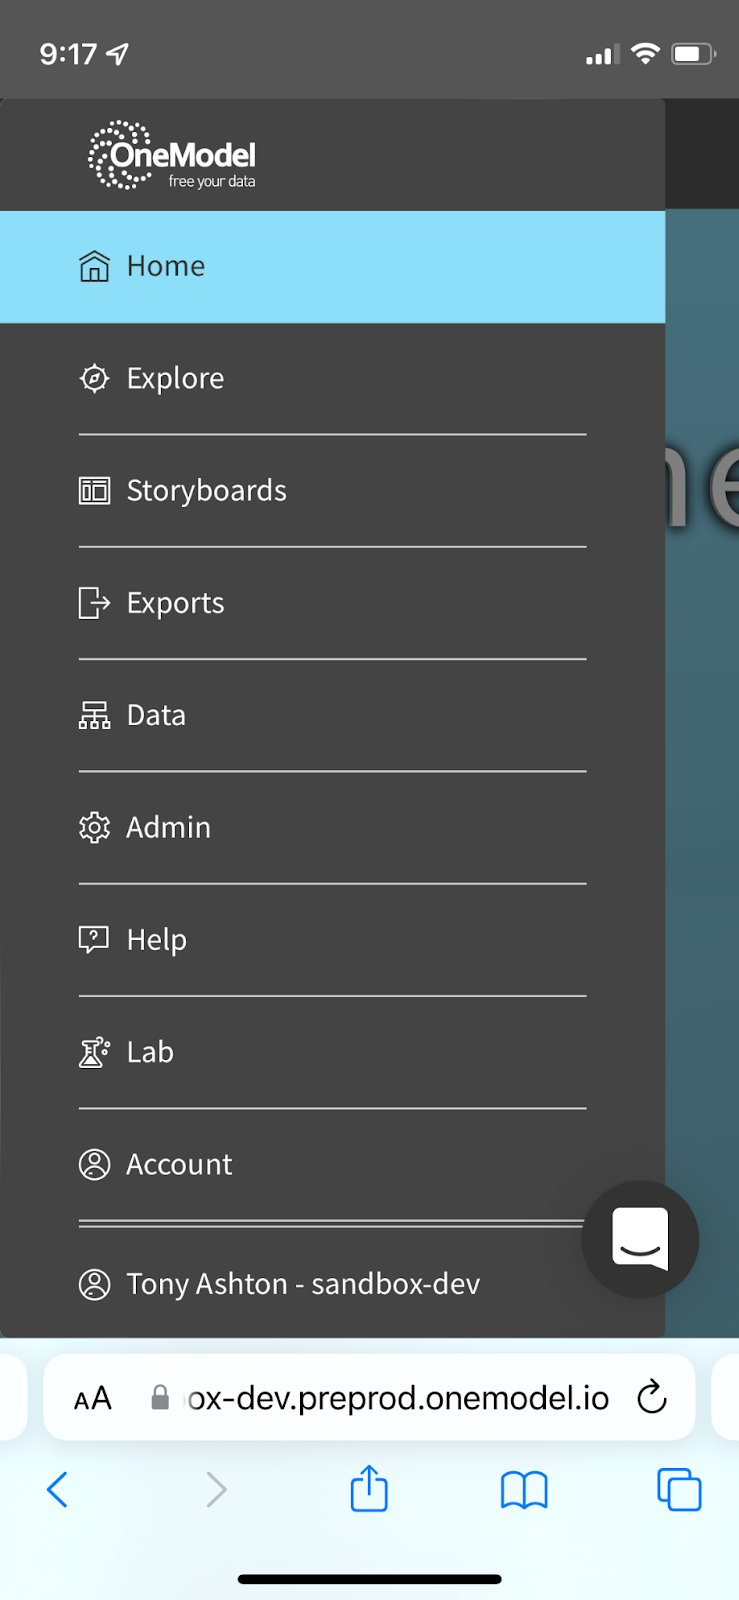Click the OneModel logo
This screenshot has width=739, height=1600.
pos(172,156)
